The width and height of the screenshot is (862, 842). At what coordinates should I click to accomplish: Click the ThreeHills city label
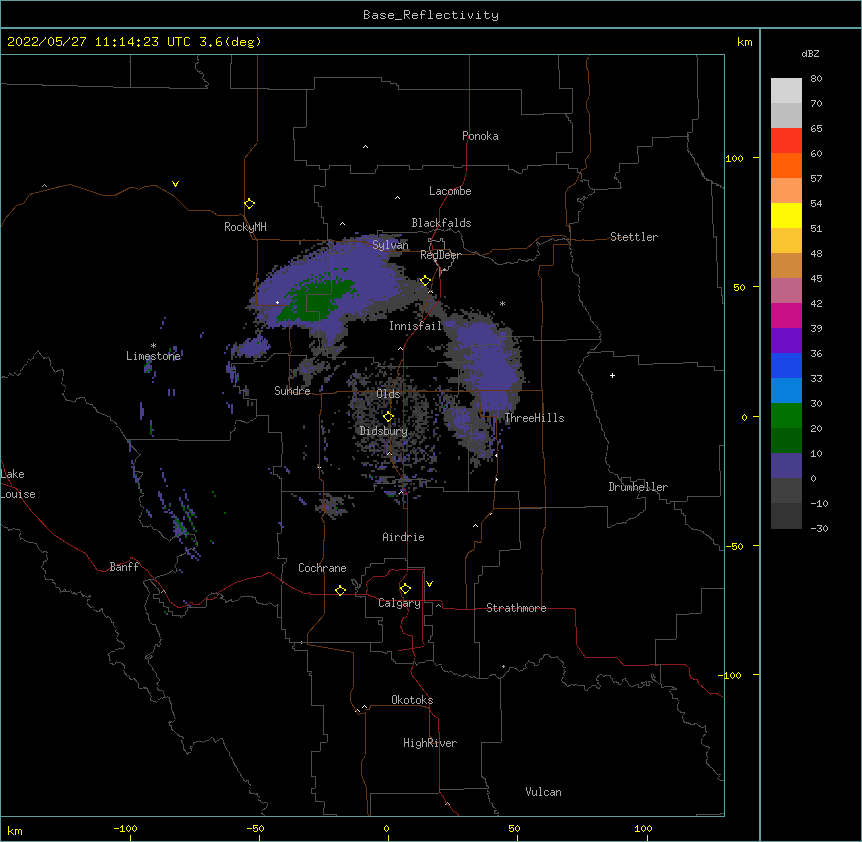click(x=534, y=418)
